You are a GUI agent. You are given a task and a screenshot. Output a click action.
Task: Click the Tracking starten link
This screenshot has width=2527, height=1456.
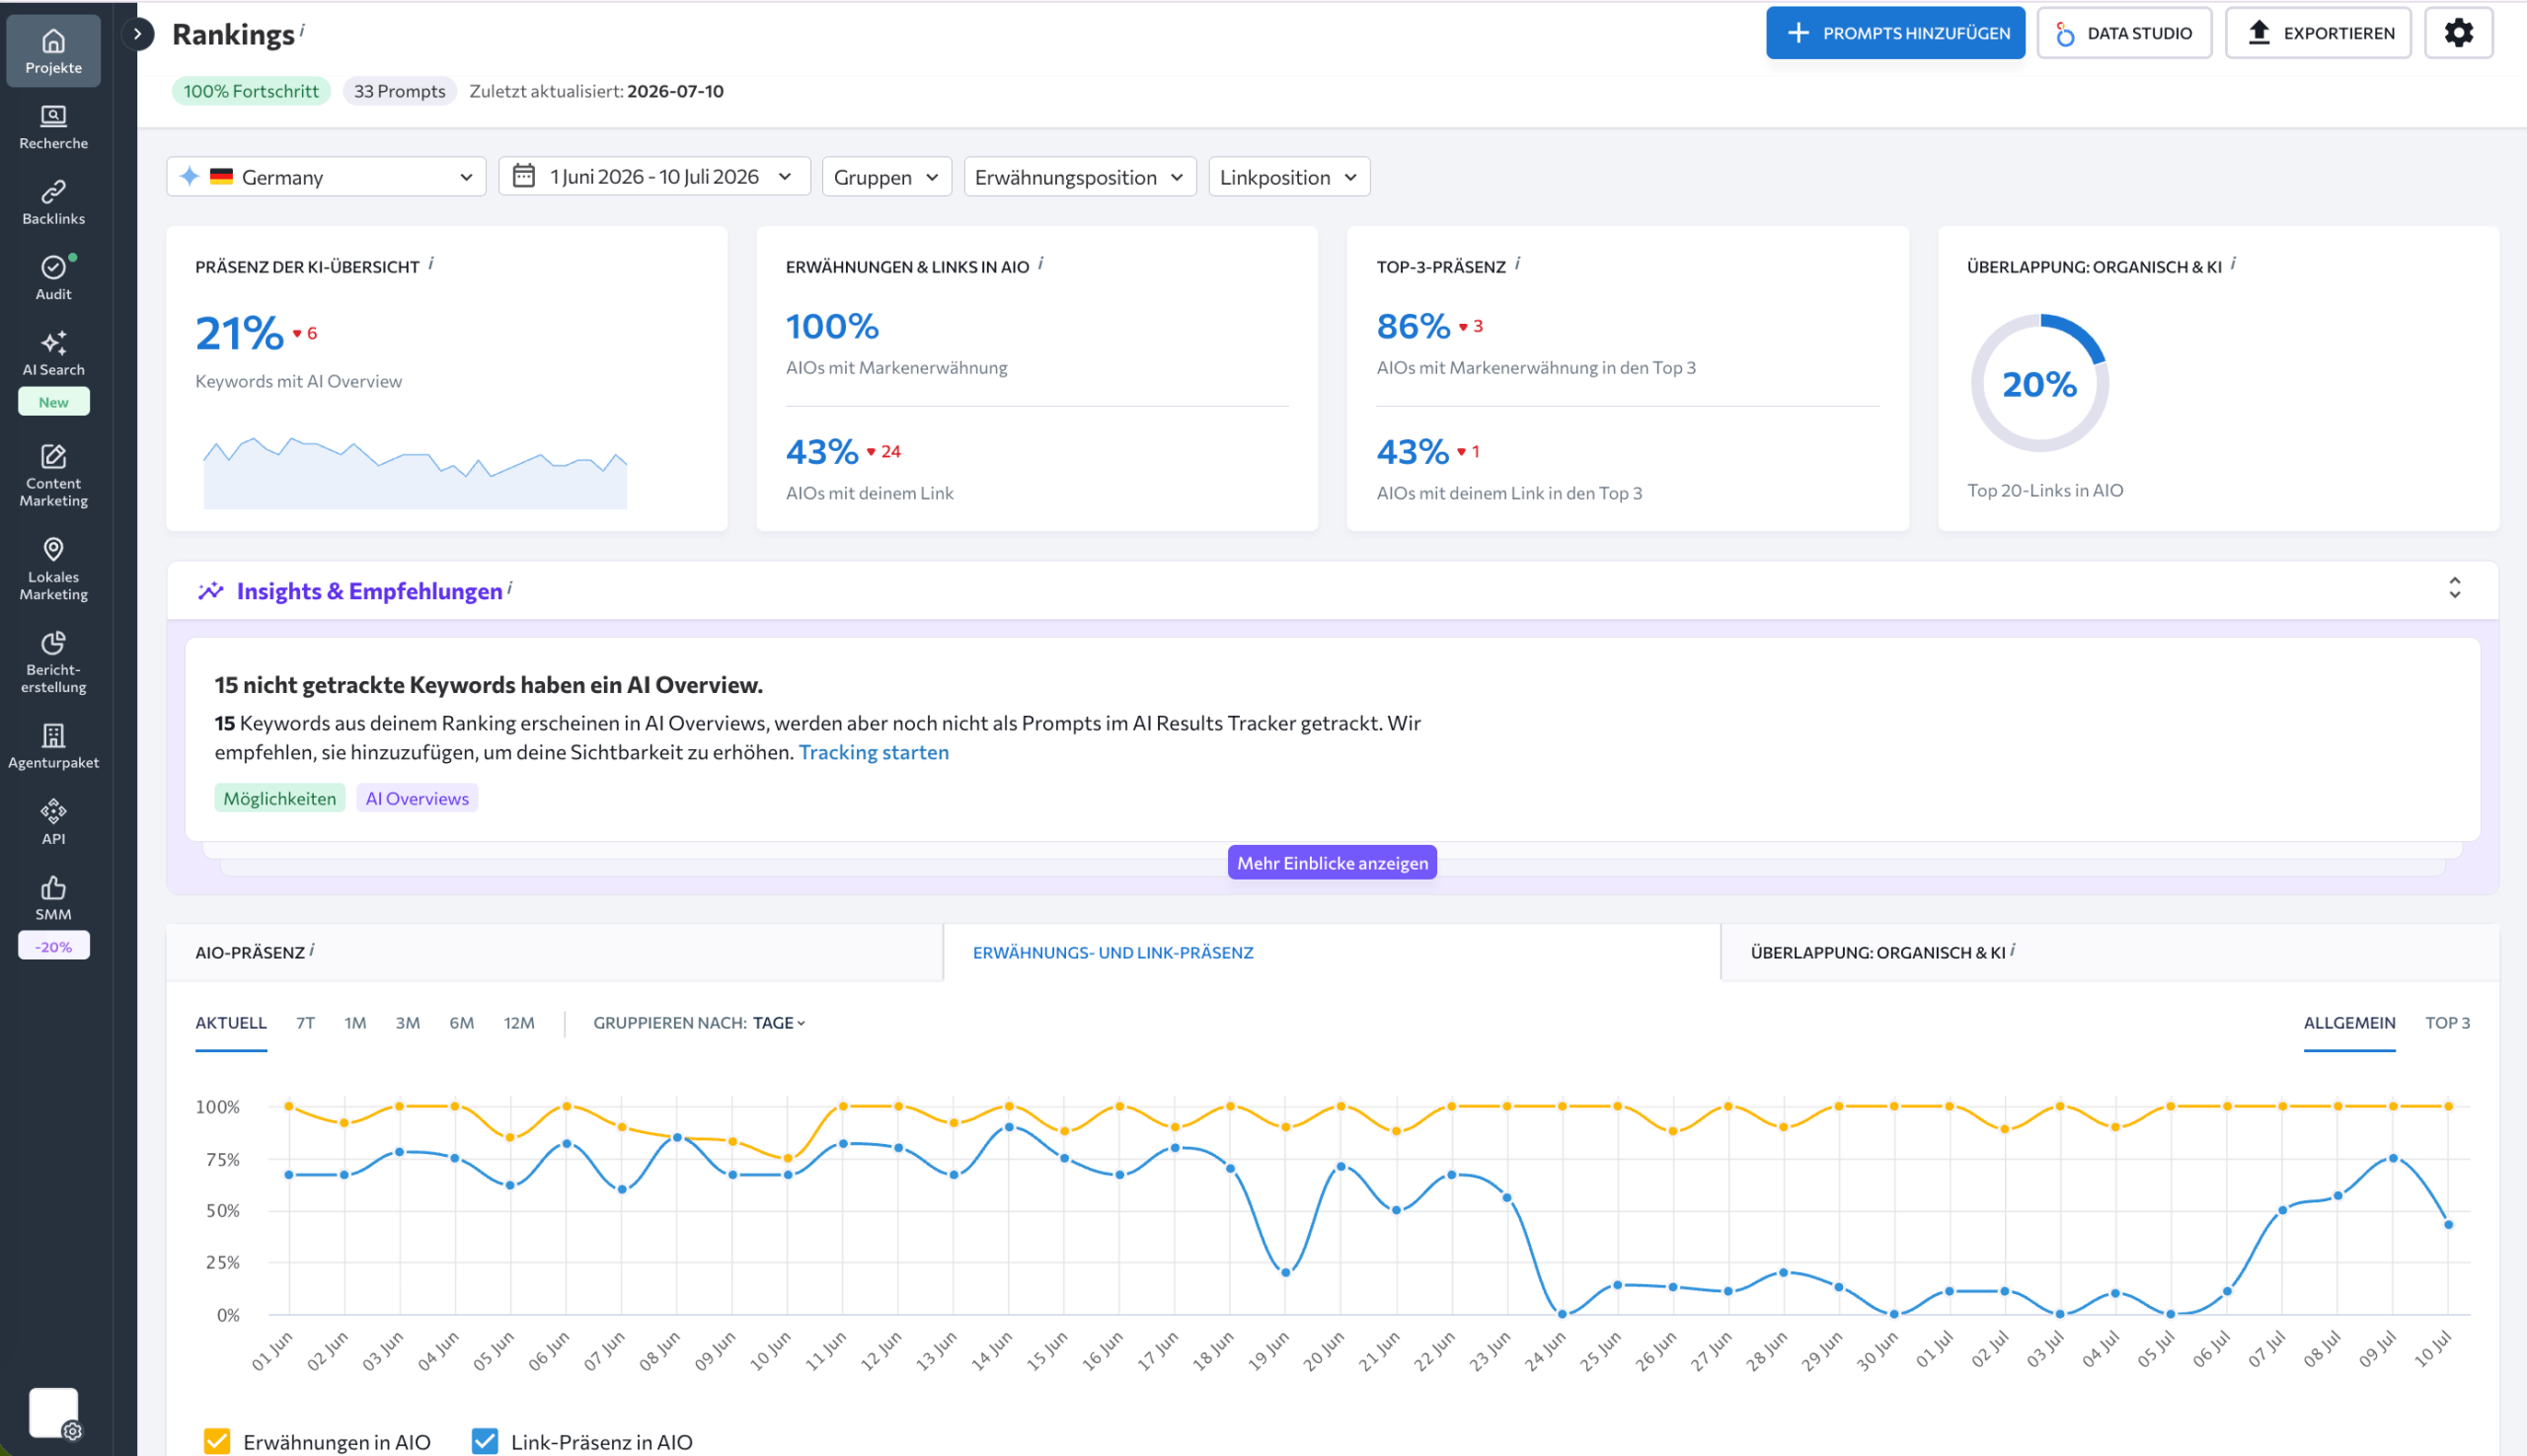click(x=874, y=752)
